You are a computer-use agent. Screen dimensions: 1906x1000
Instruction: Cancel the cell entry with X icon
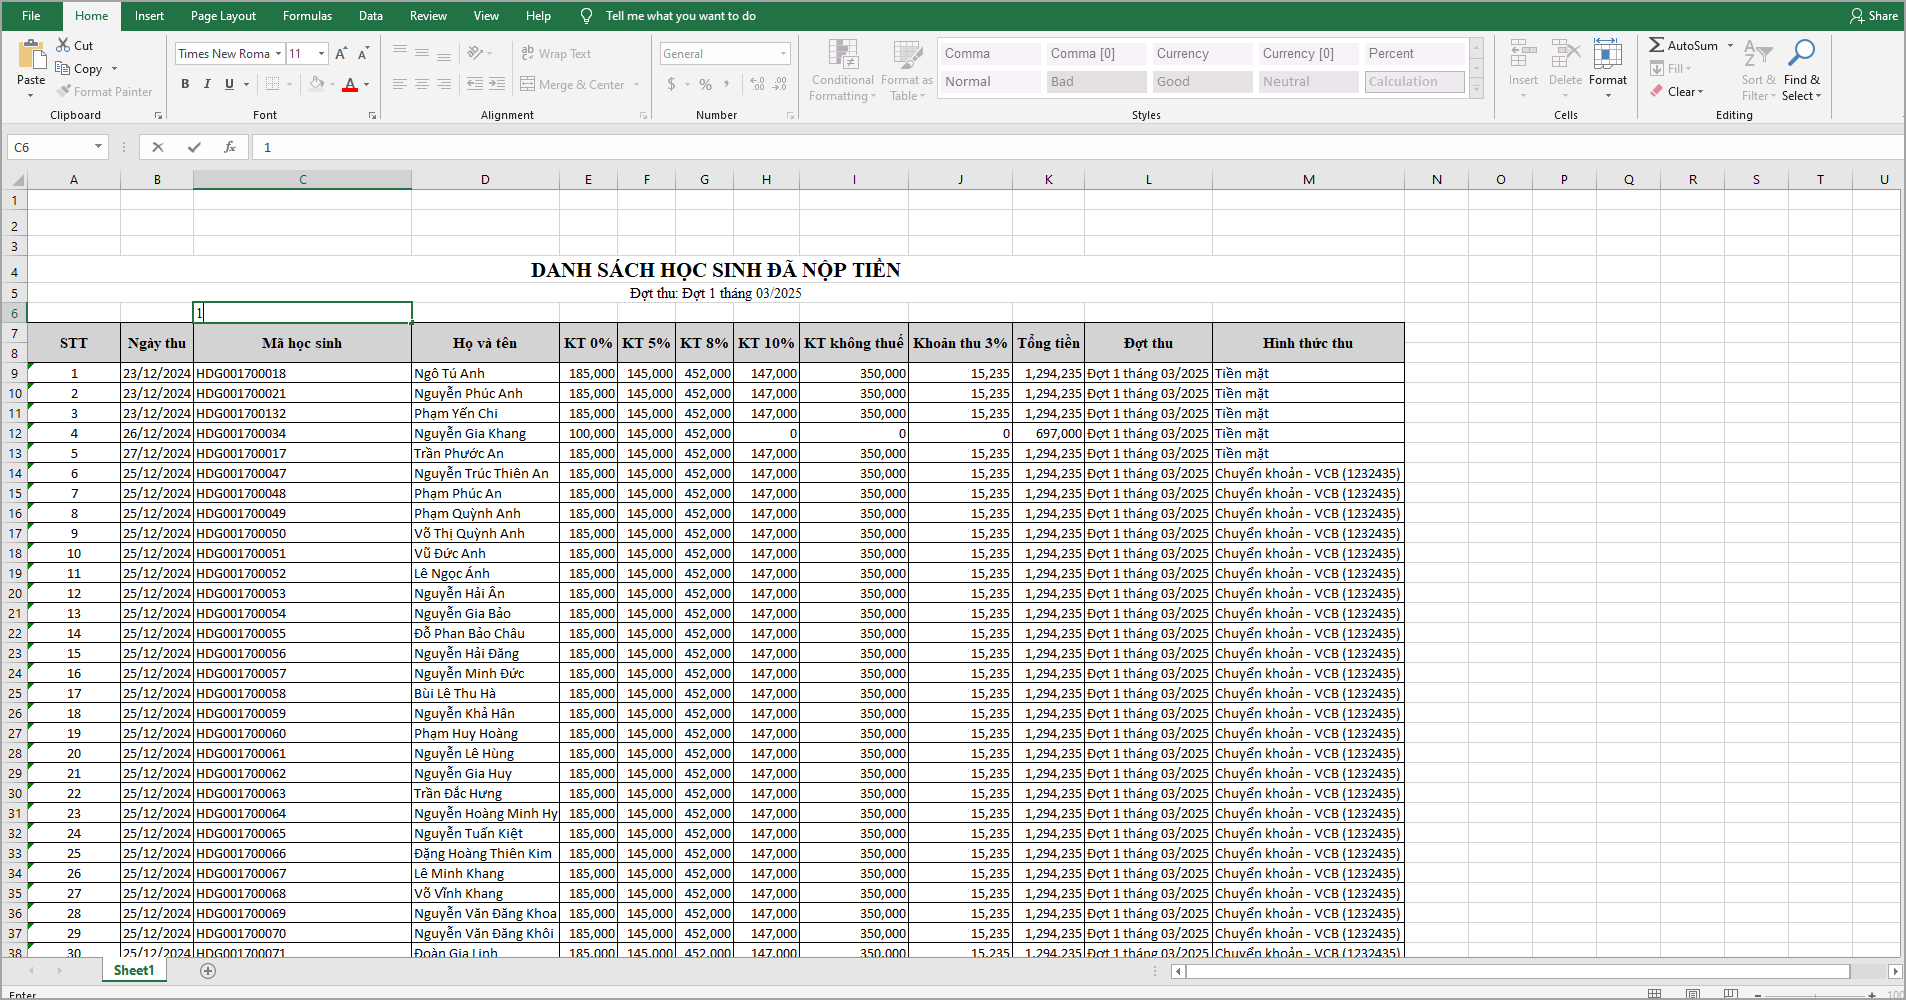tap(158, 147)
